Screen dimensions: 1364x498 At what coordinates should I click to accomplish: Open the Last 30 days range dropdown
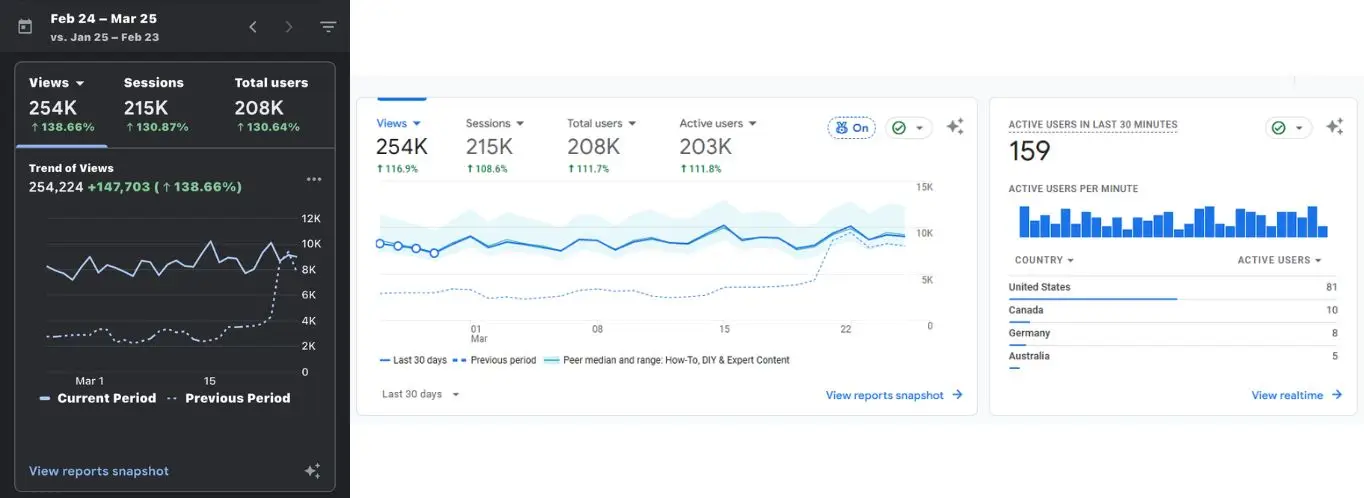click(421, 394)
